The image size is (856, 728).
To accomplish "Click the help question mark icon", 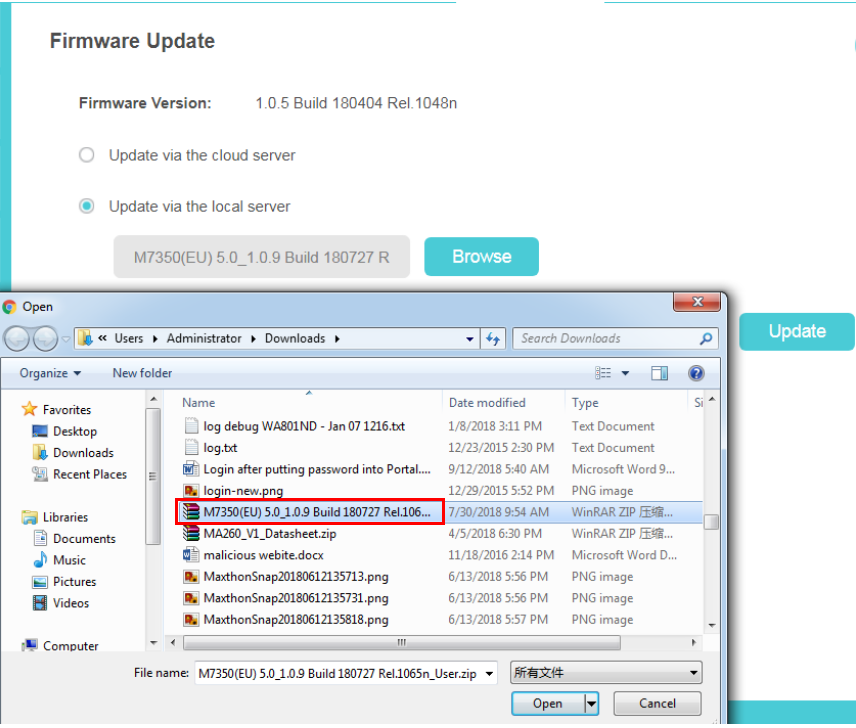I will pyautogui.click(x=696, y=373).
